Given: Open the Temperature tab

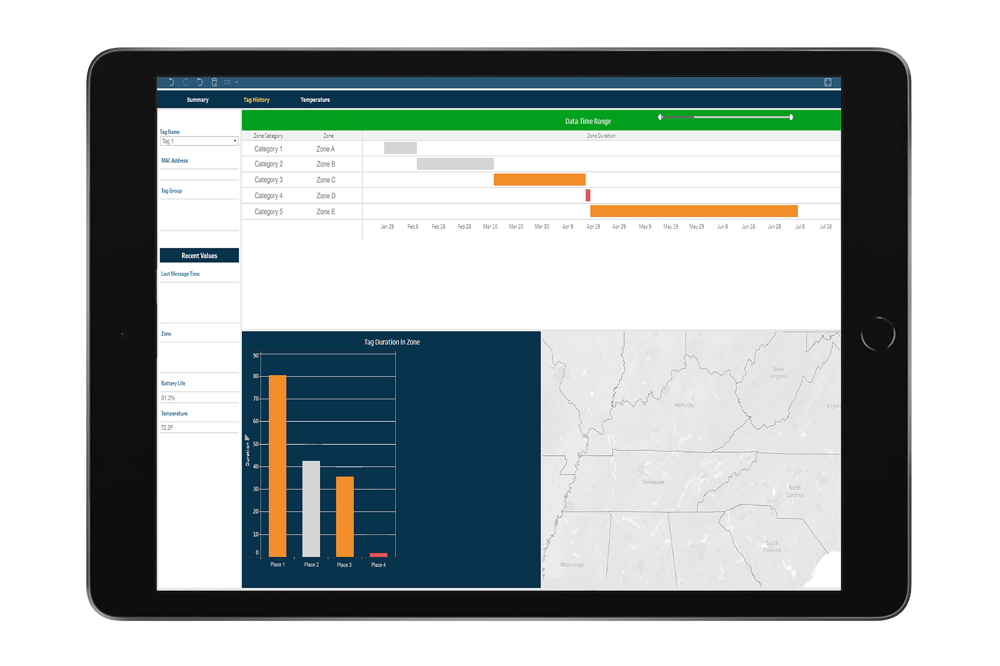Looking at the screenshot, I should [x=316, y=100].
